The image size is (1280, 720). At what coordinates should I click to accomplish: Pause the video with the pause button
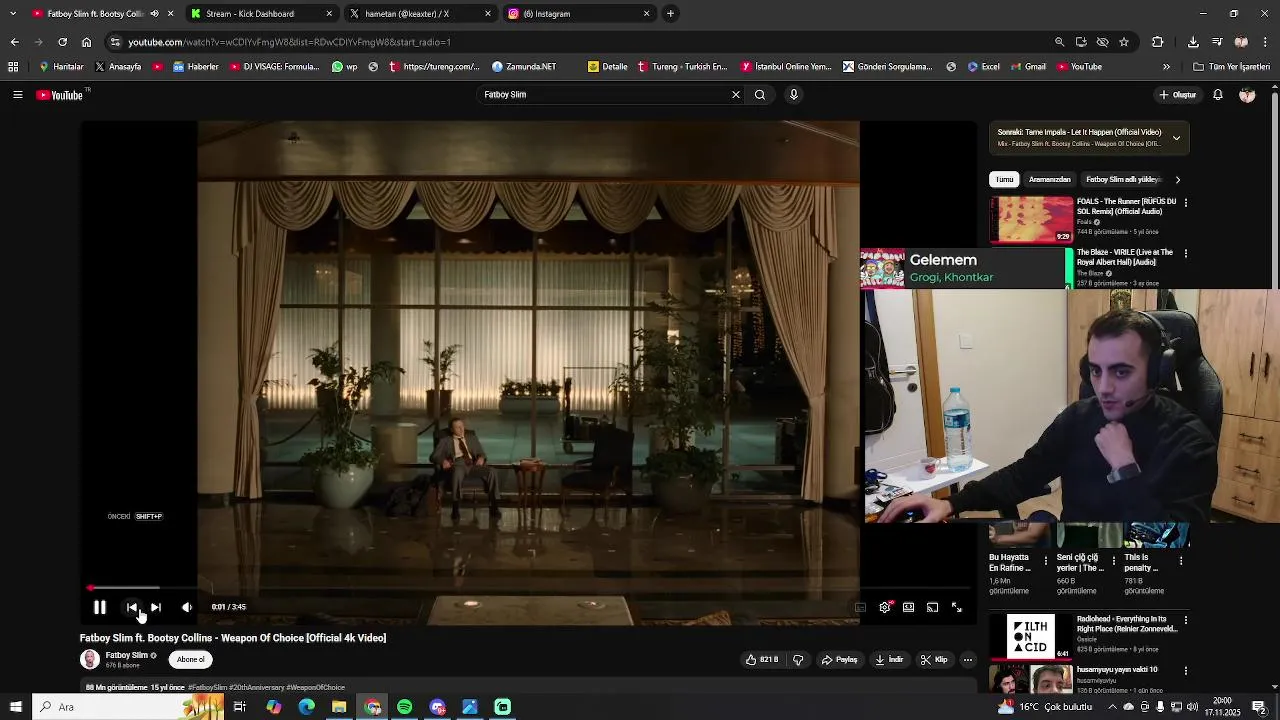[x=100, y=607]
